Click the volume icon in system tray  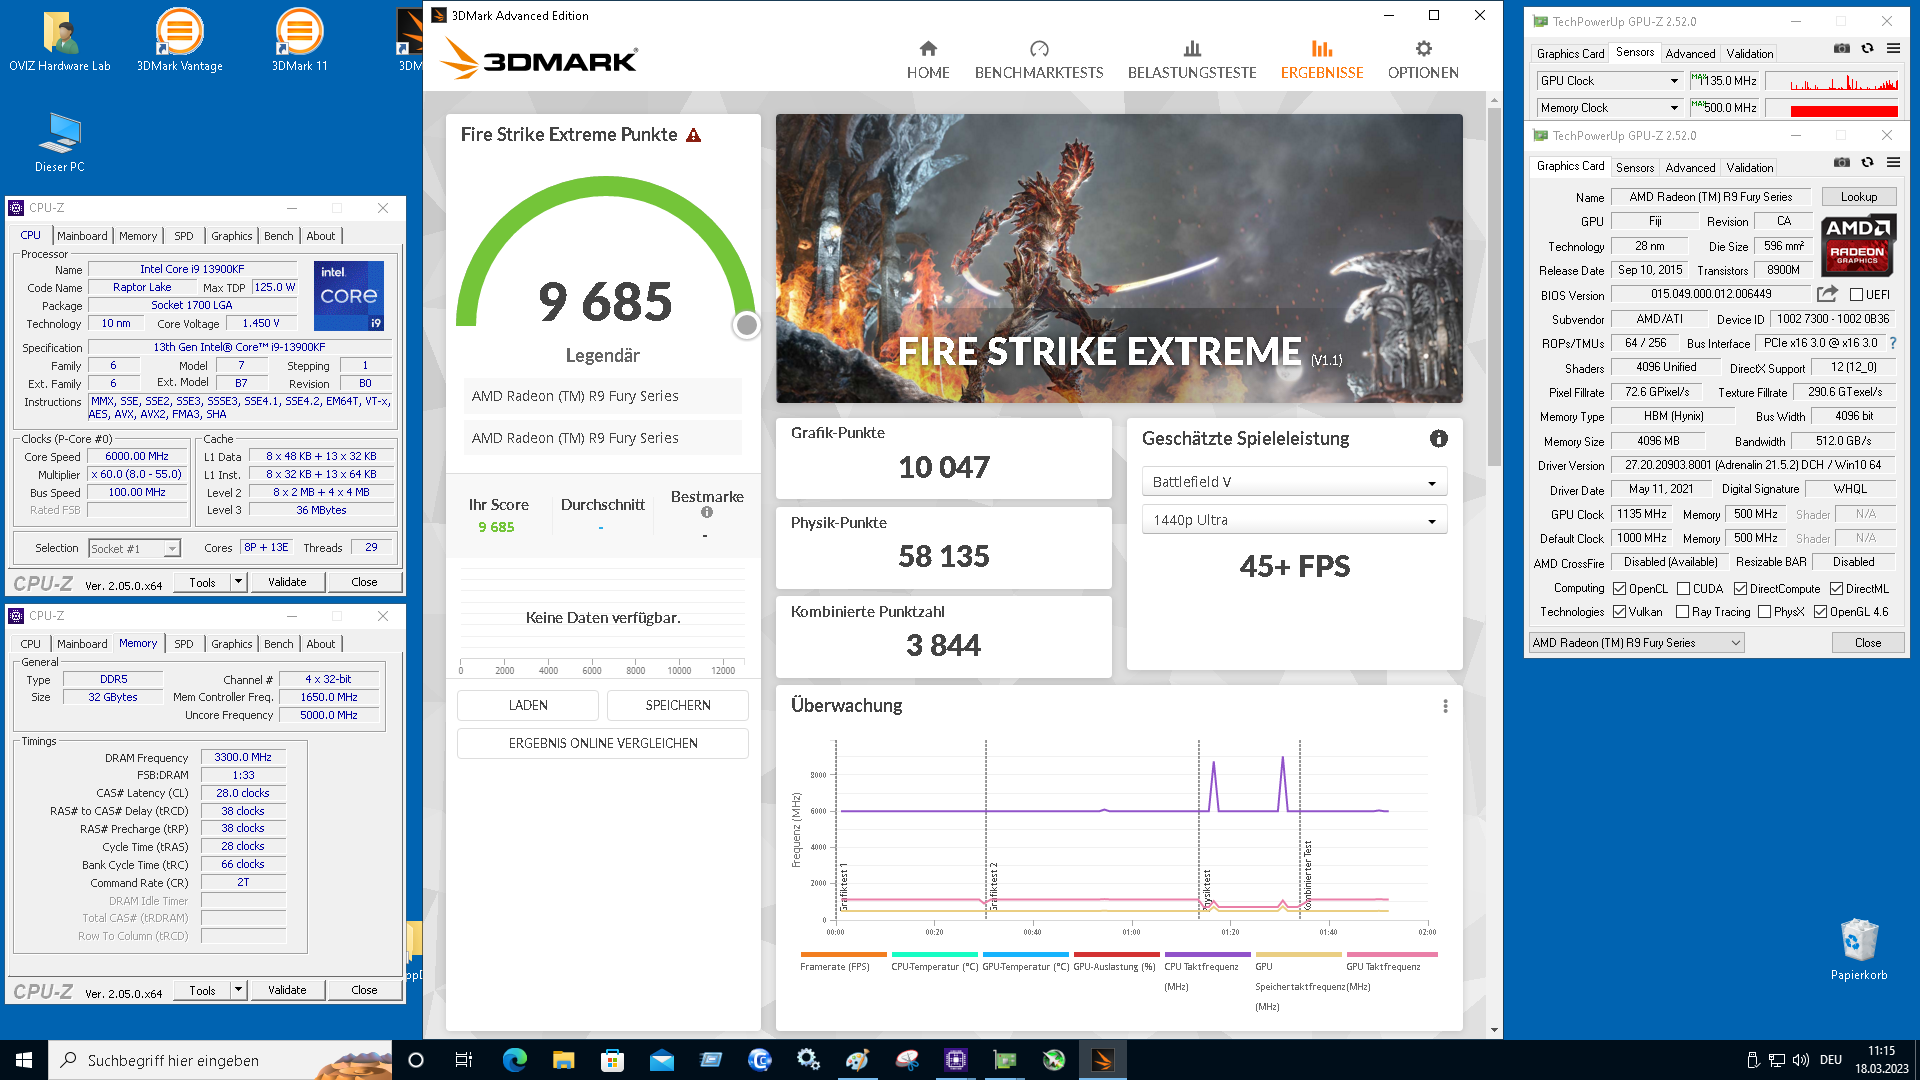[1801, 1060]
